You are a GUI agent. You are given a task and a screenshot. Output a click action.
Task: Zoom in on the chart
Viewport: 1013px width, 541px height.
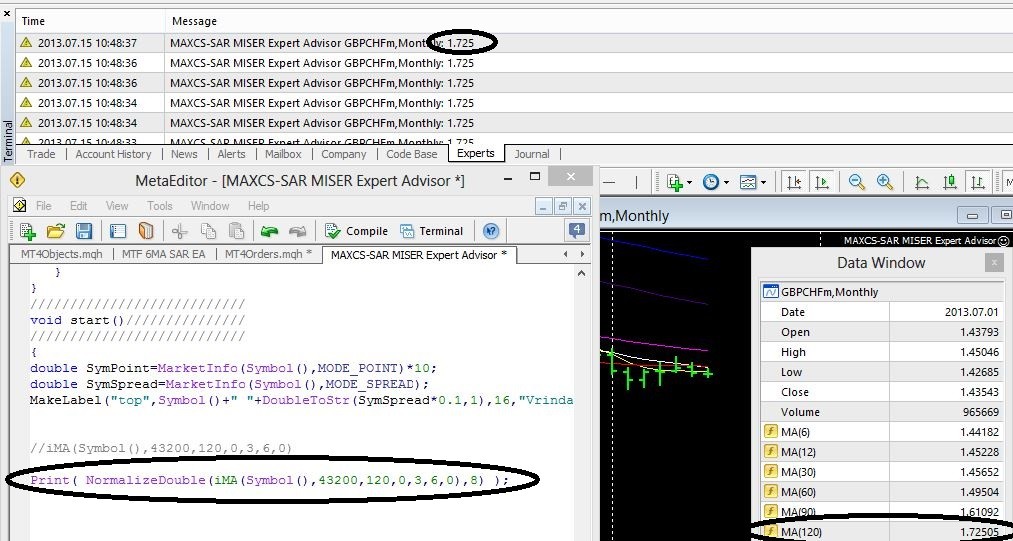[x=884, y=182]
